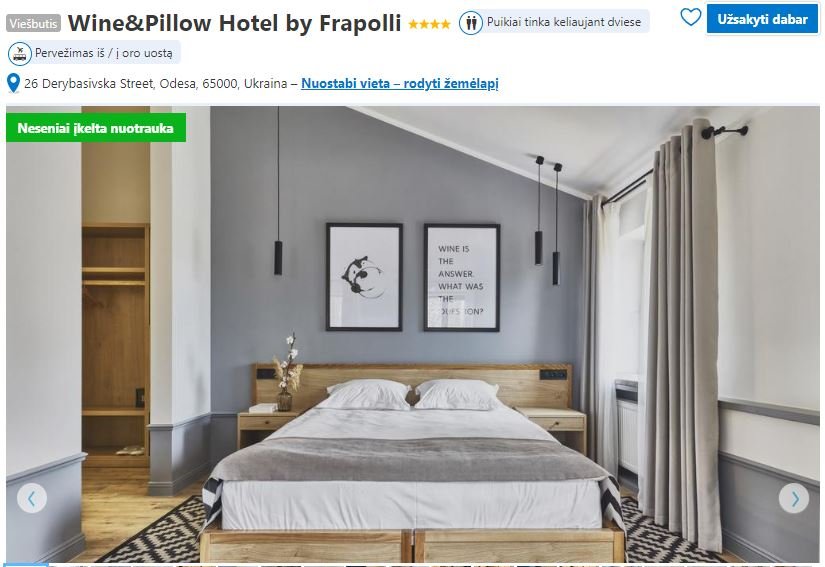This screenshot has height=567, width=825.
Task: Advance to next photo with right arrow
Action: tap(793, 498)
